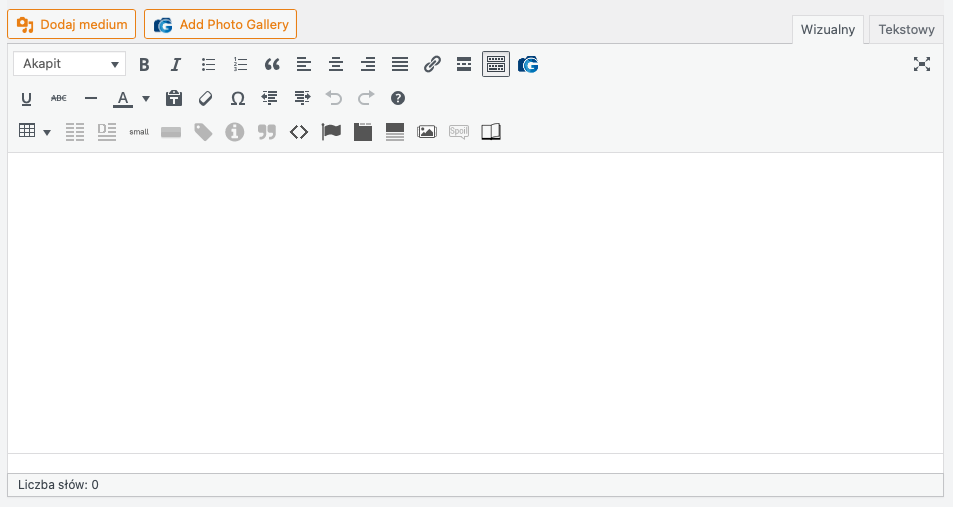This screenshot has height=507, width=953.
Task: Click the dark box panel icon
Action: 363,132
